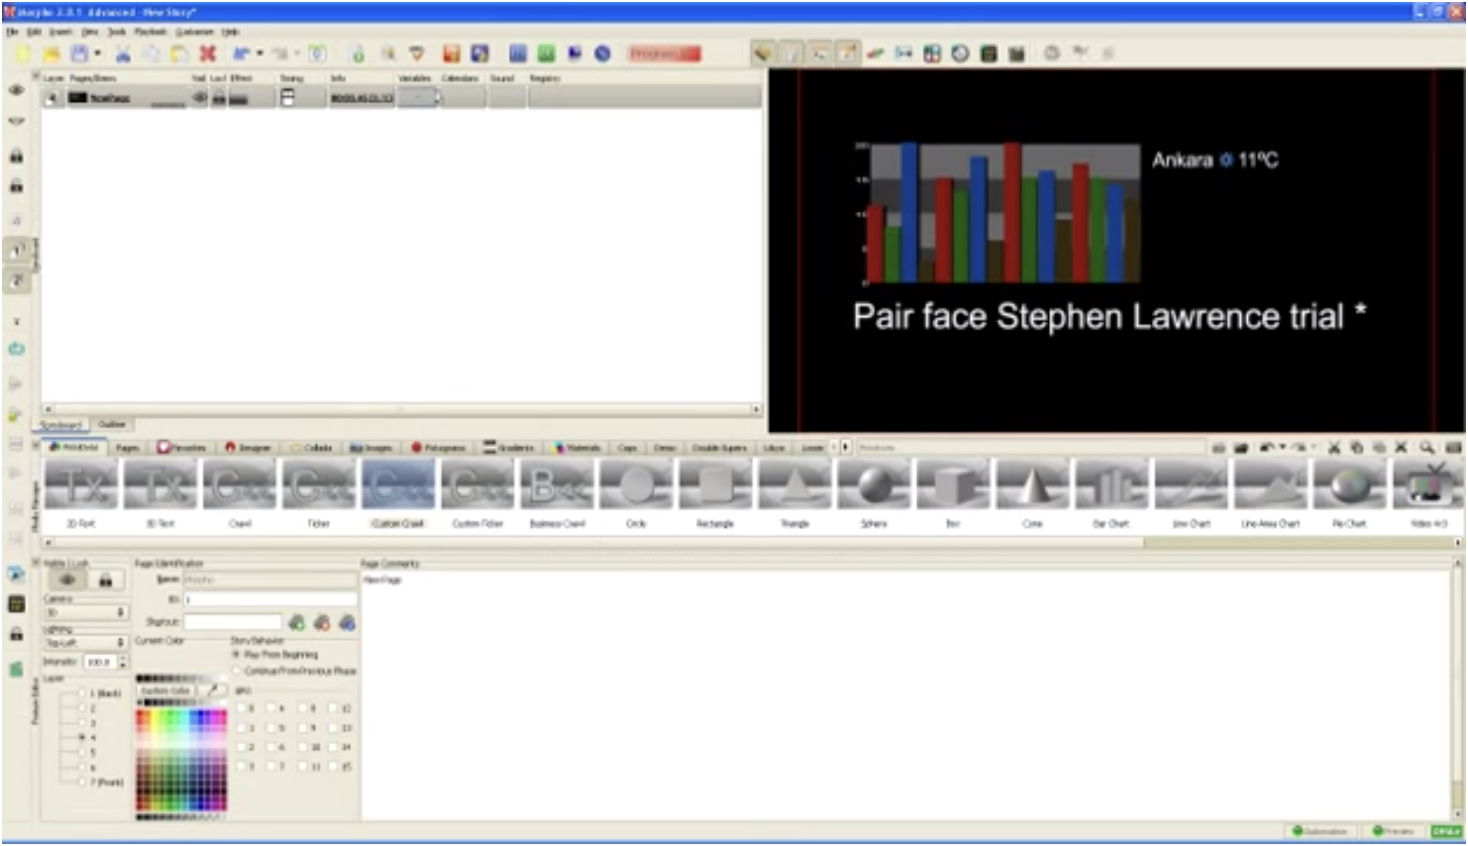Select layer 5 radio button

[x=84, y=752]
